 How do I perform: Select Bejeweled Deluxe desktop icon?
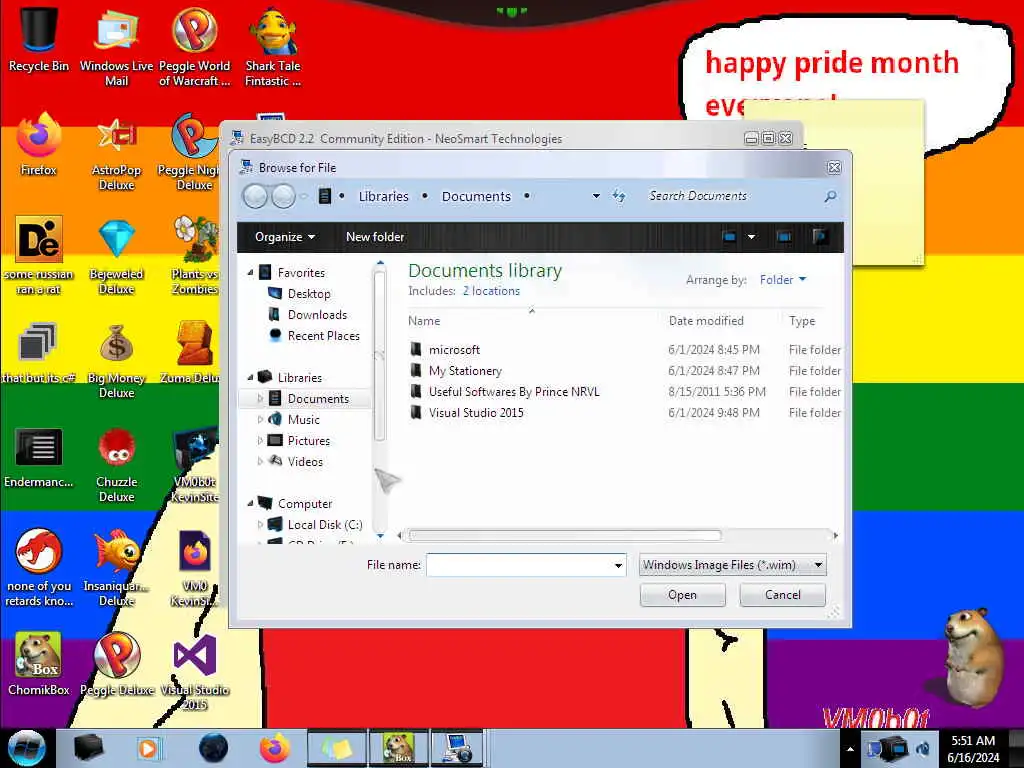pos(116,256)
